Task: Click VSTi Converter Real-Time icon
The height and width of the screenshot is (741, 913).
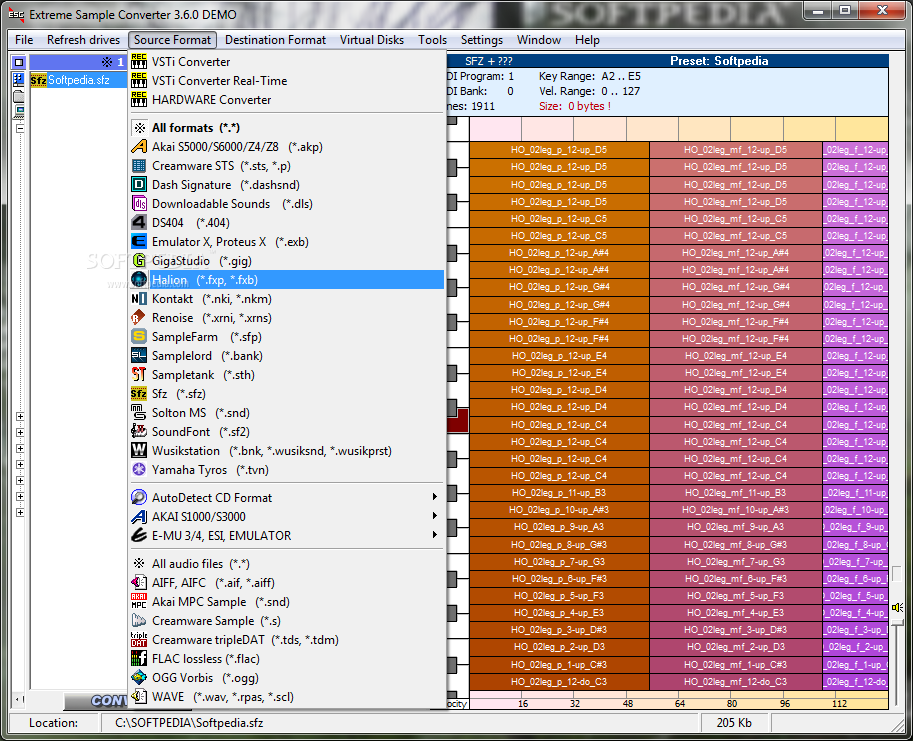Action: point(139,80)
